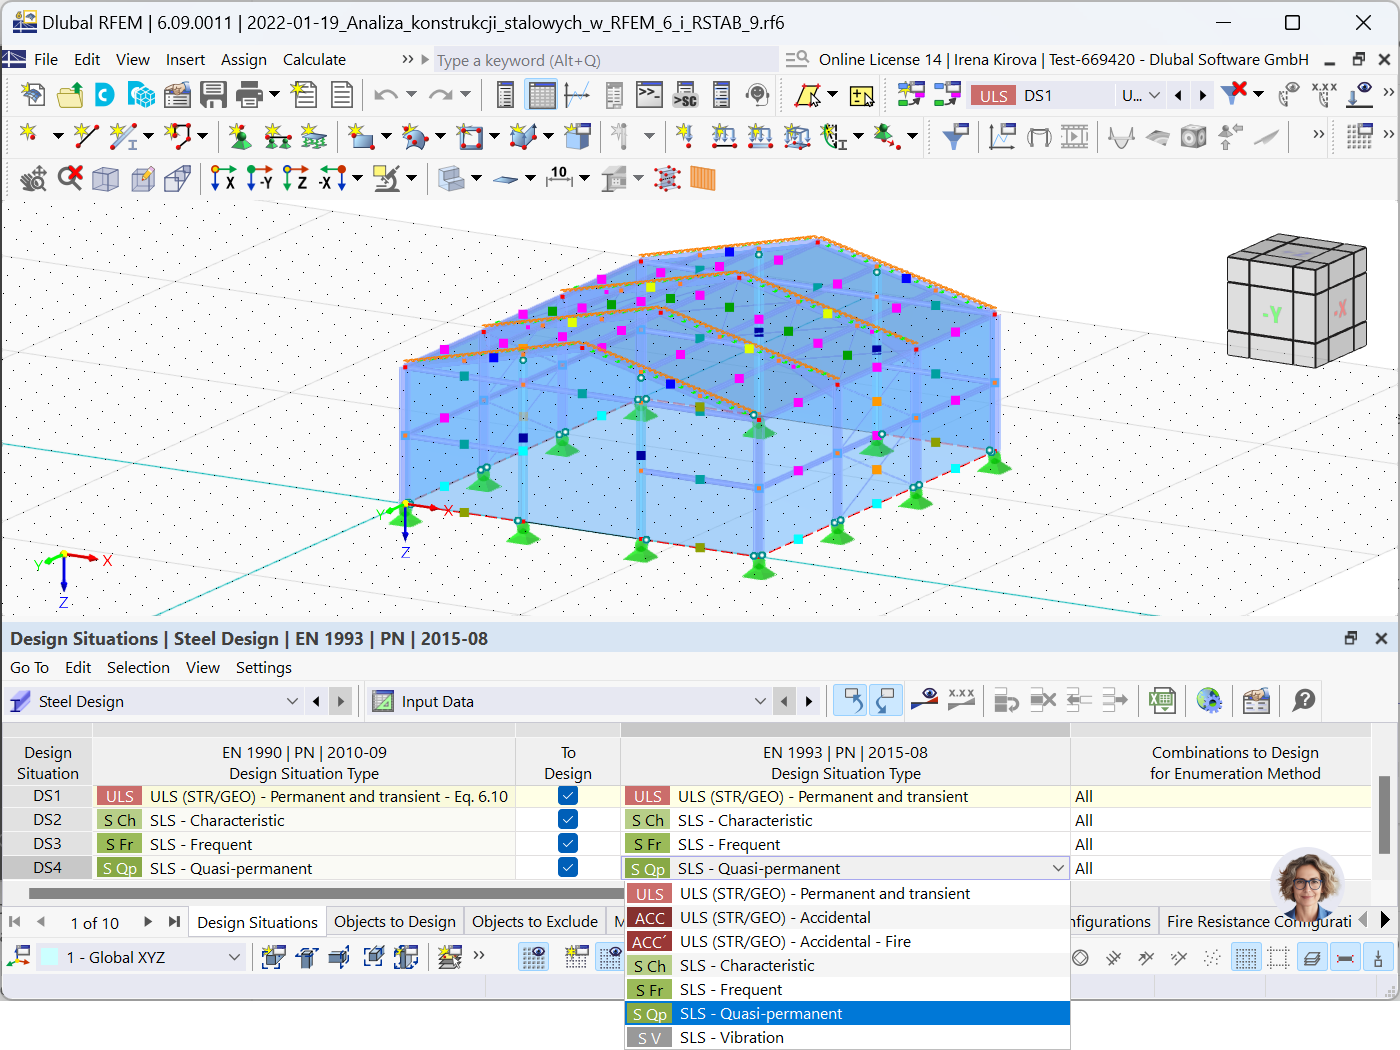
Task: Click the Go To menu in Design Situations panel
Action: tap(29, 667)
